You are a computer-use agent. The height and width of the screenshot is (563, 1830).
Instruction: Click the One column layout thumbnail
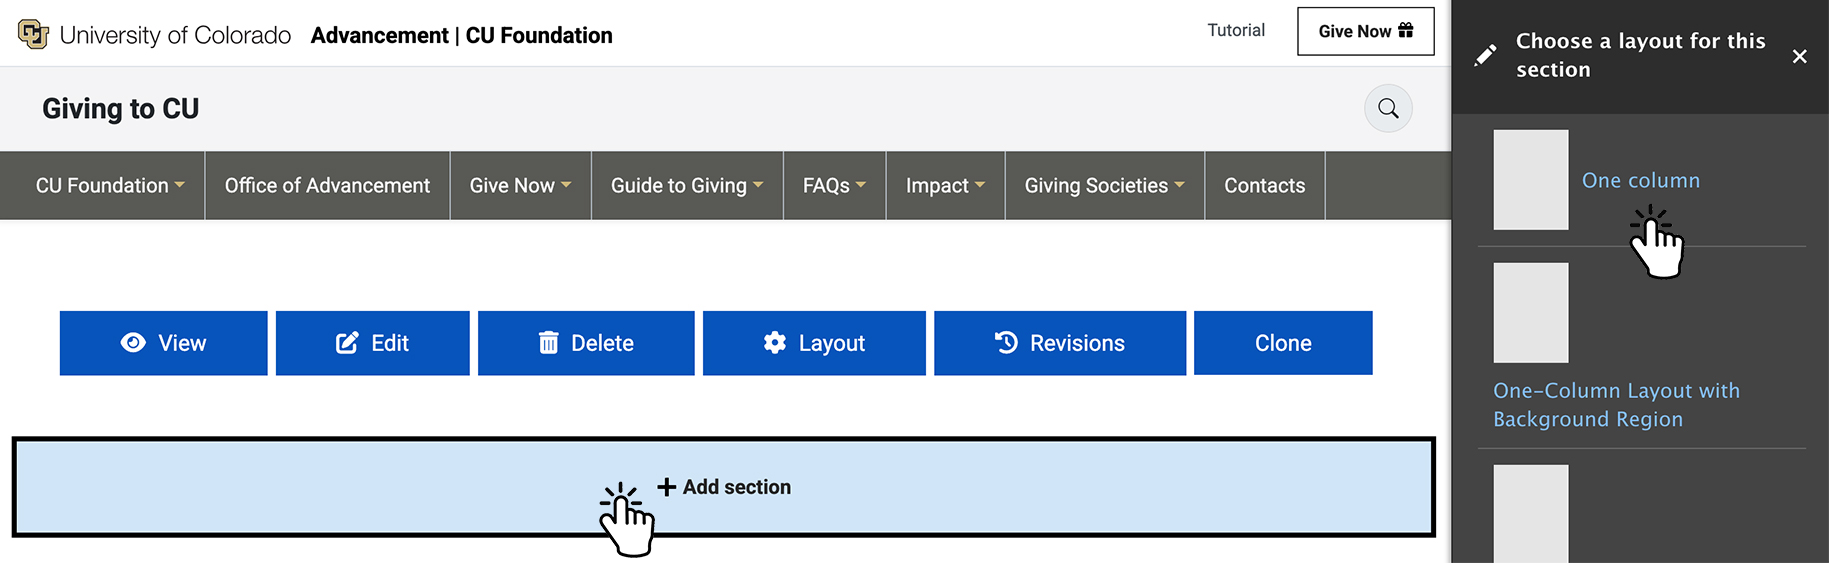point(1530,180)
